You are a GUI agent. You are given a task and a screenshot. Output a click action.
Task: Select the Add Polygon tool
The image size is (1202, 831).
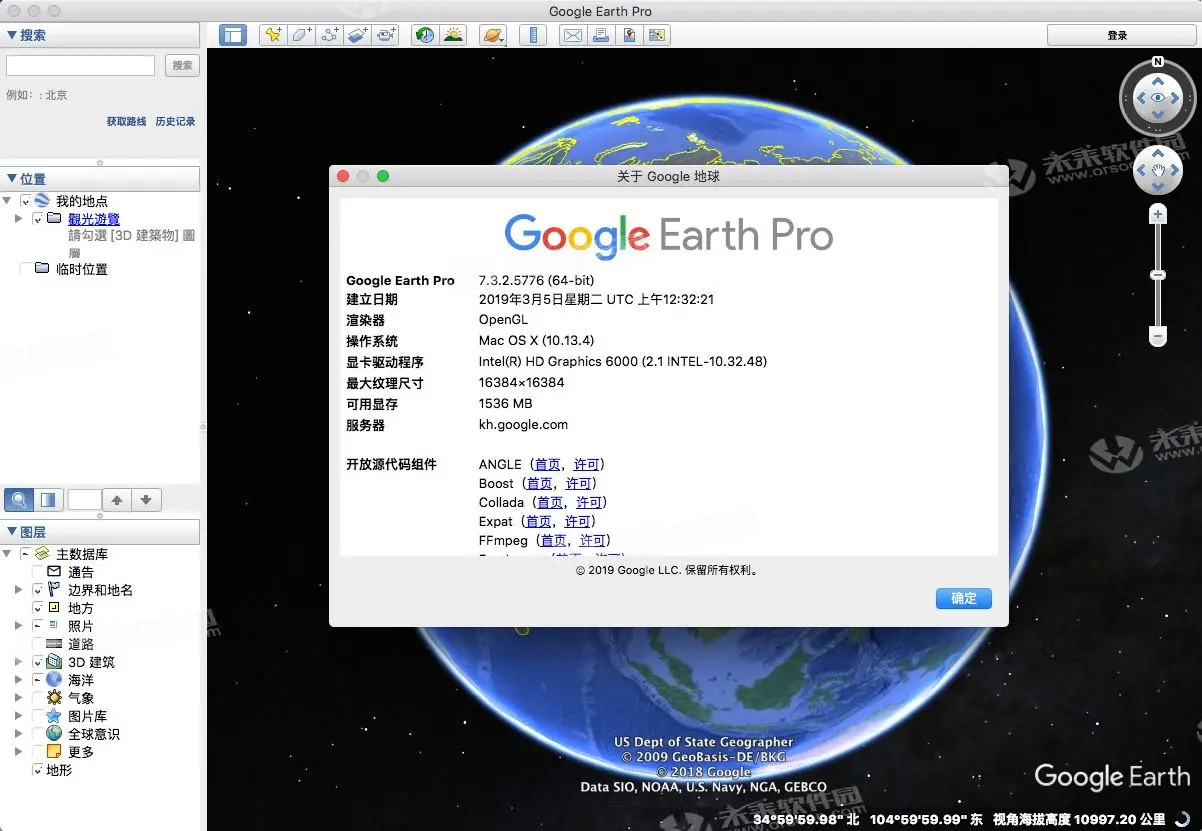[x=301, y=35]
